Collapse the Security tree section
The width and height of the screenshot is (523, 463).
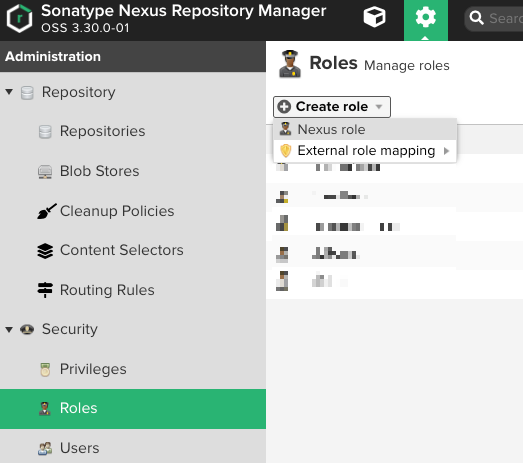9,330
